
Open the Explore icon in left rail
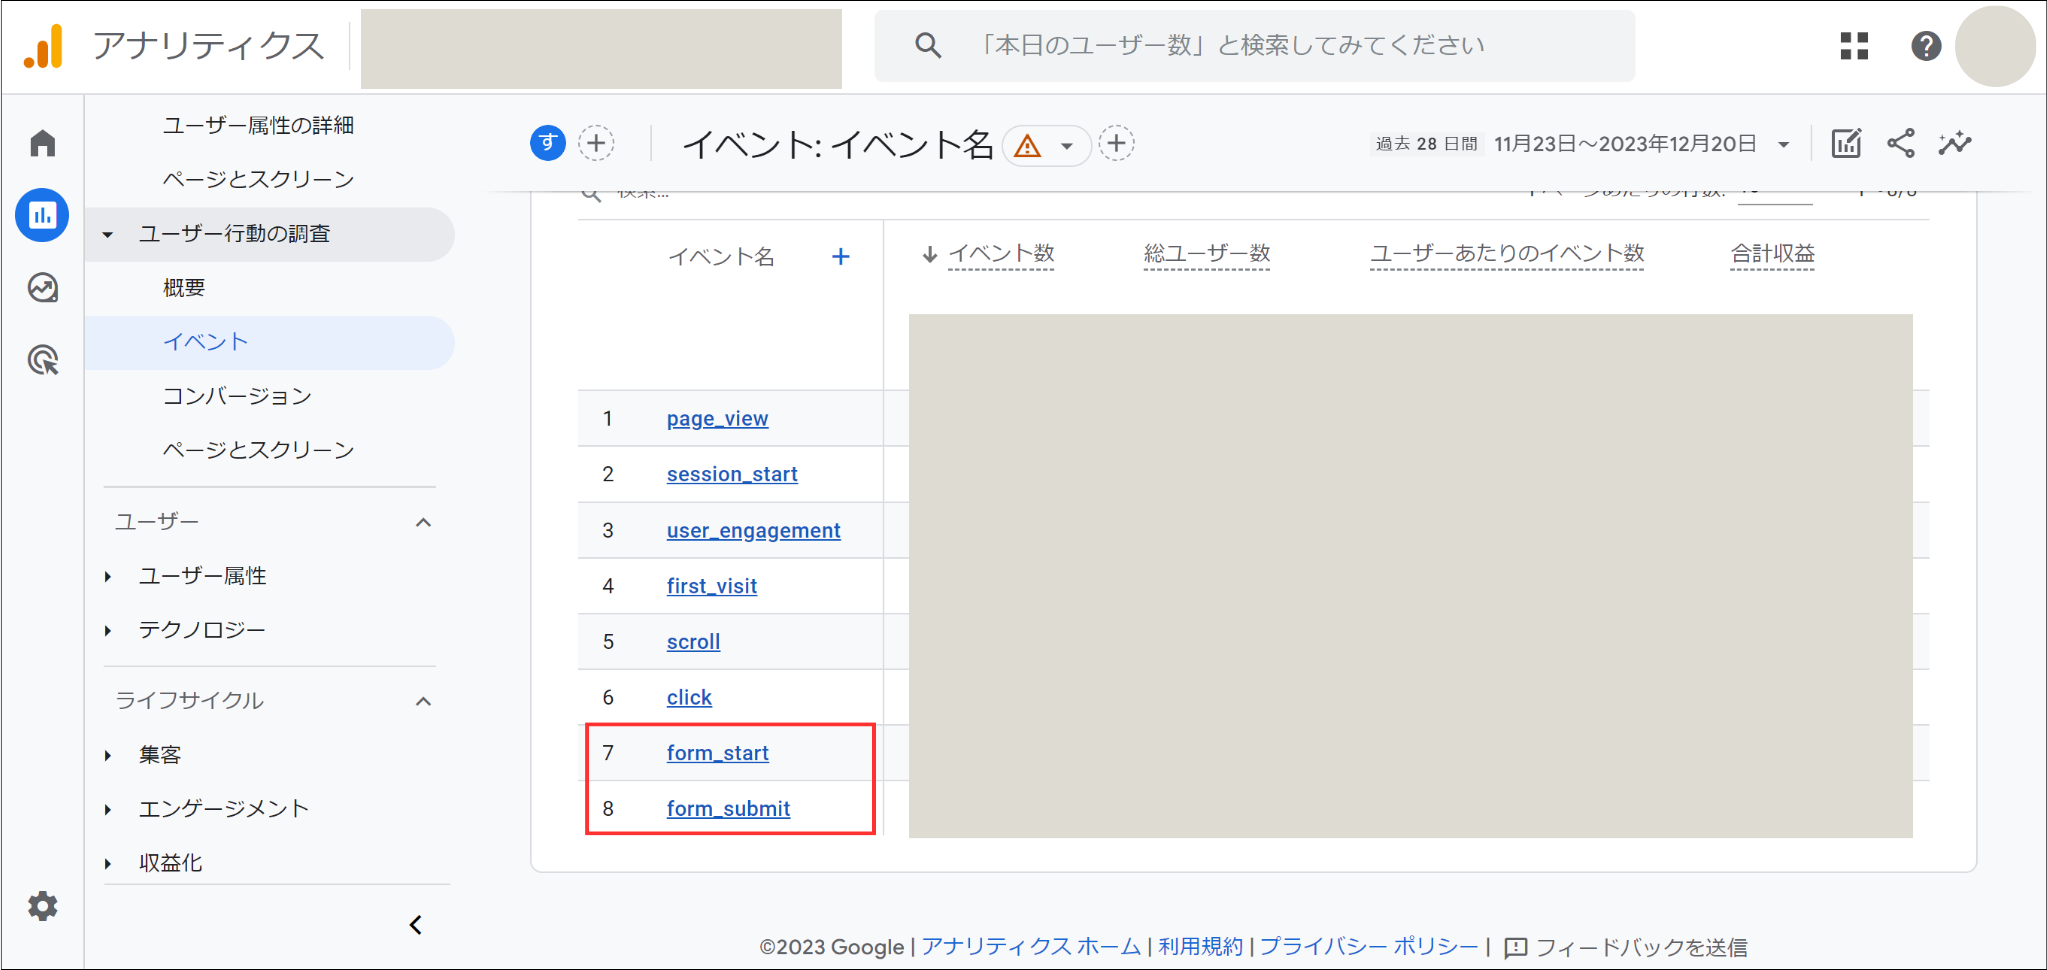click(x=42, y=288)
